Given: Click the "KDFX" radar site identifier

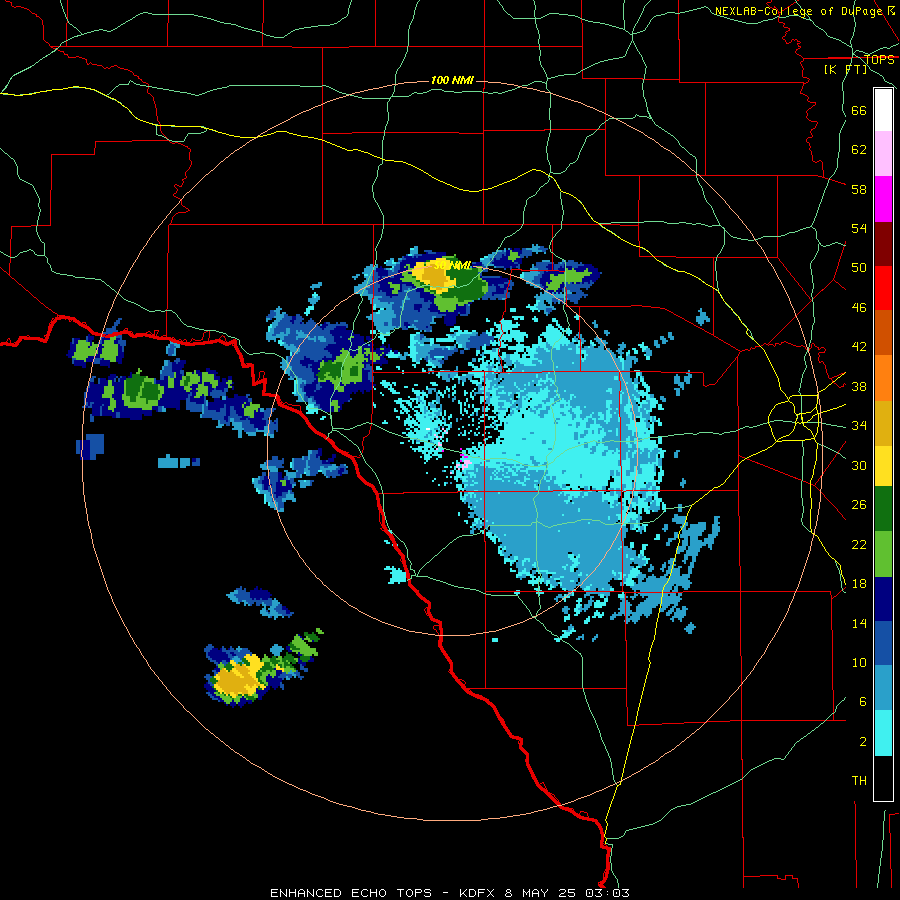Looking at the screenshot, I should [x=476, y=893].
